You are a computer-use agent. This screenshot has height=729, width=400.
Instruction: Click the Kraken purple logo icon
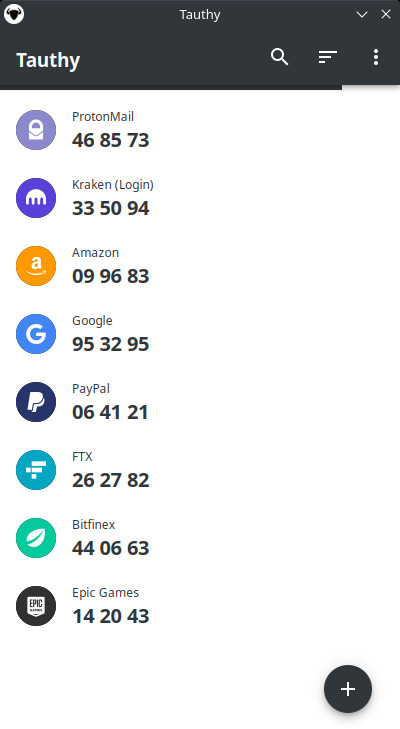pos(36,198)
